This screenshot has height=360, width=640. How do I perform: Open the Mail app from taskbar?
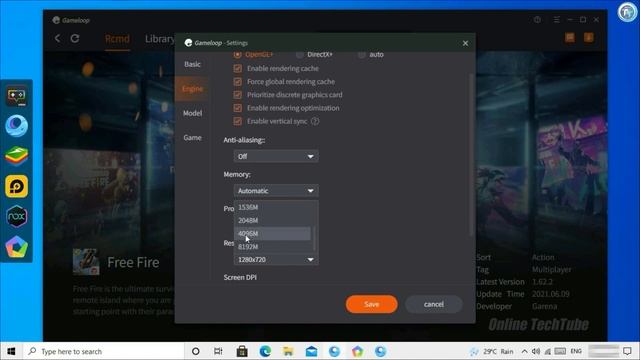coord(311,351)
